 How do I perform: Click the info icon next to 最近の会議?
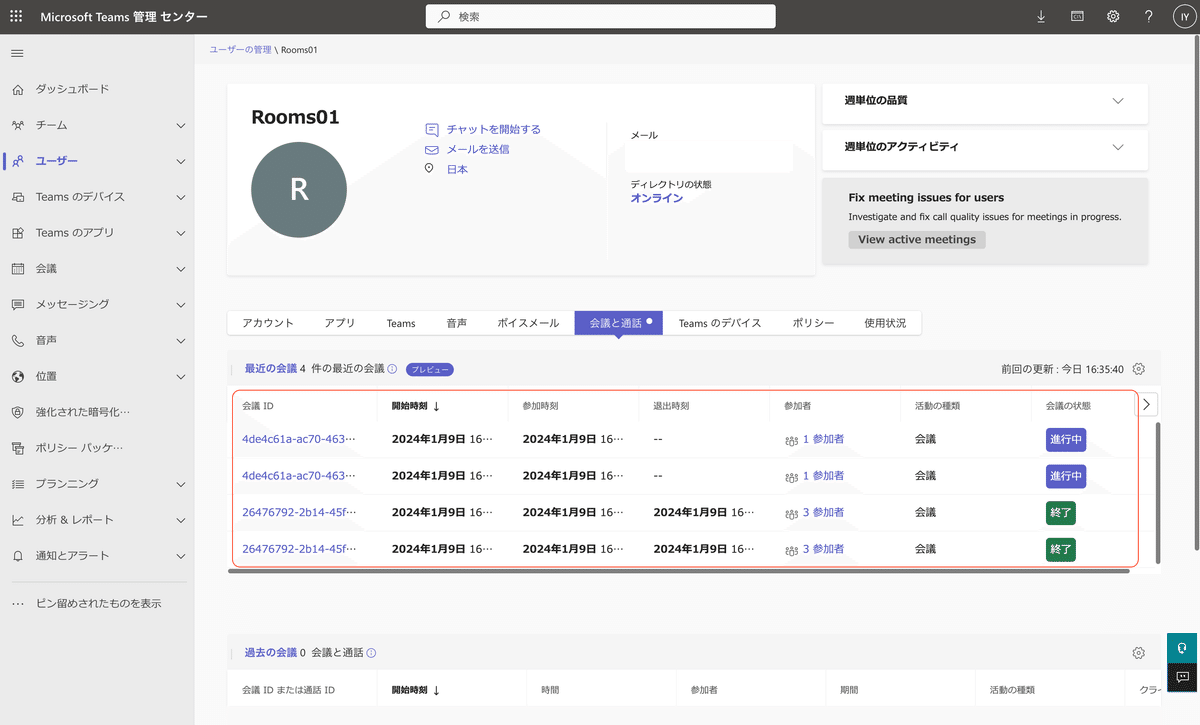392,369
